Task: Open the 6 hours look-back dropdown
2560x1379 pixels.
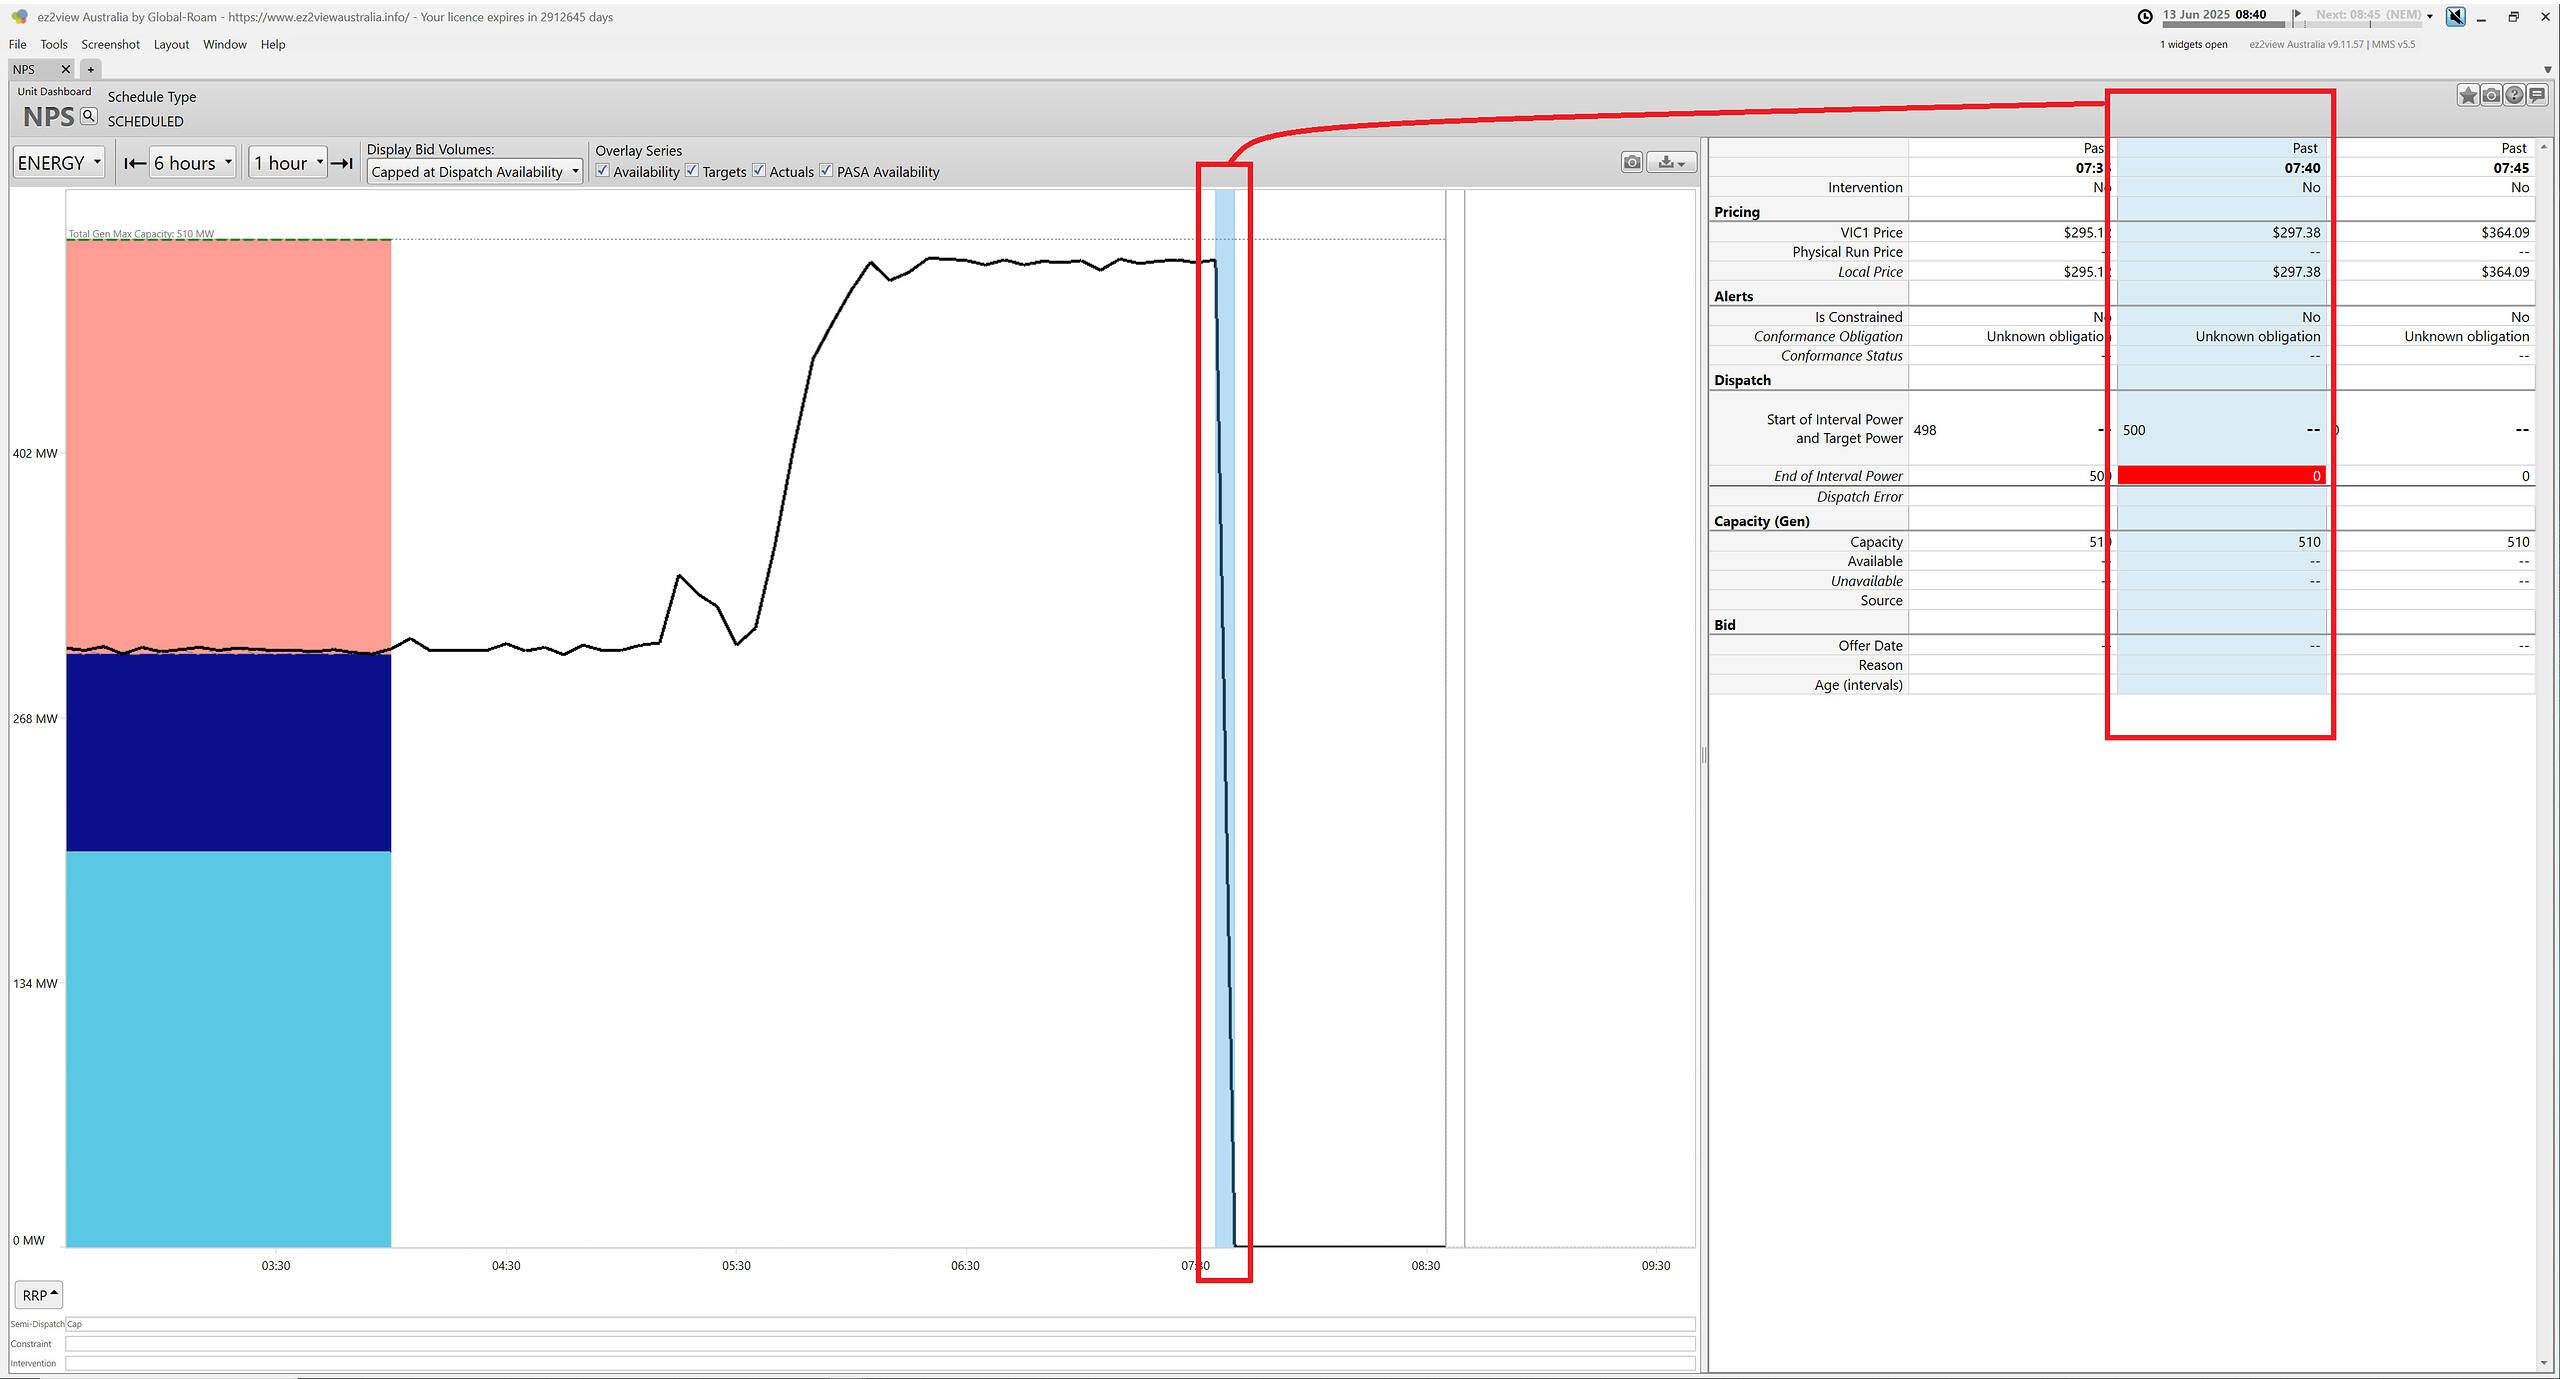Action: [192, 163]
